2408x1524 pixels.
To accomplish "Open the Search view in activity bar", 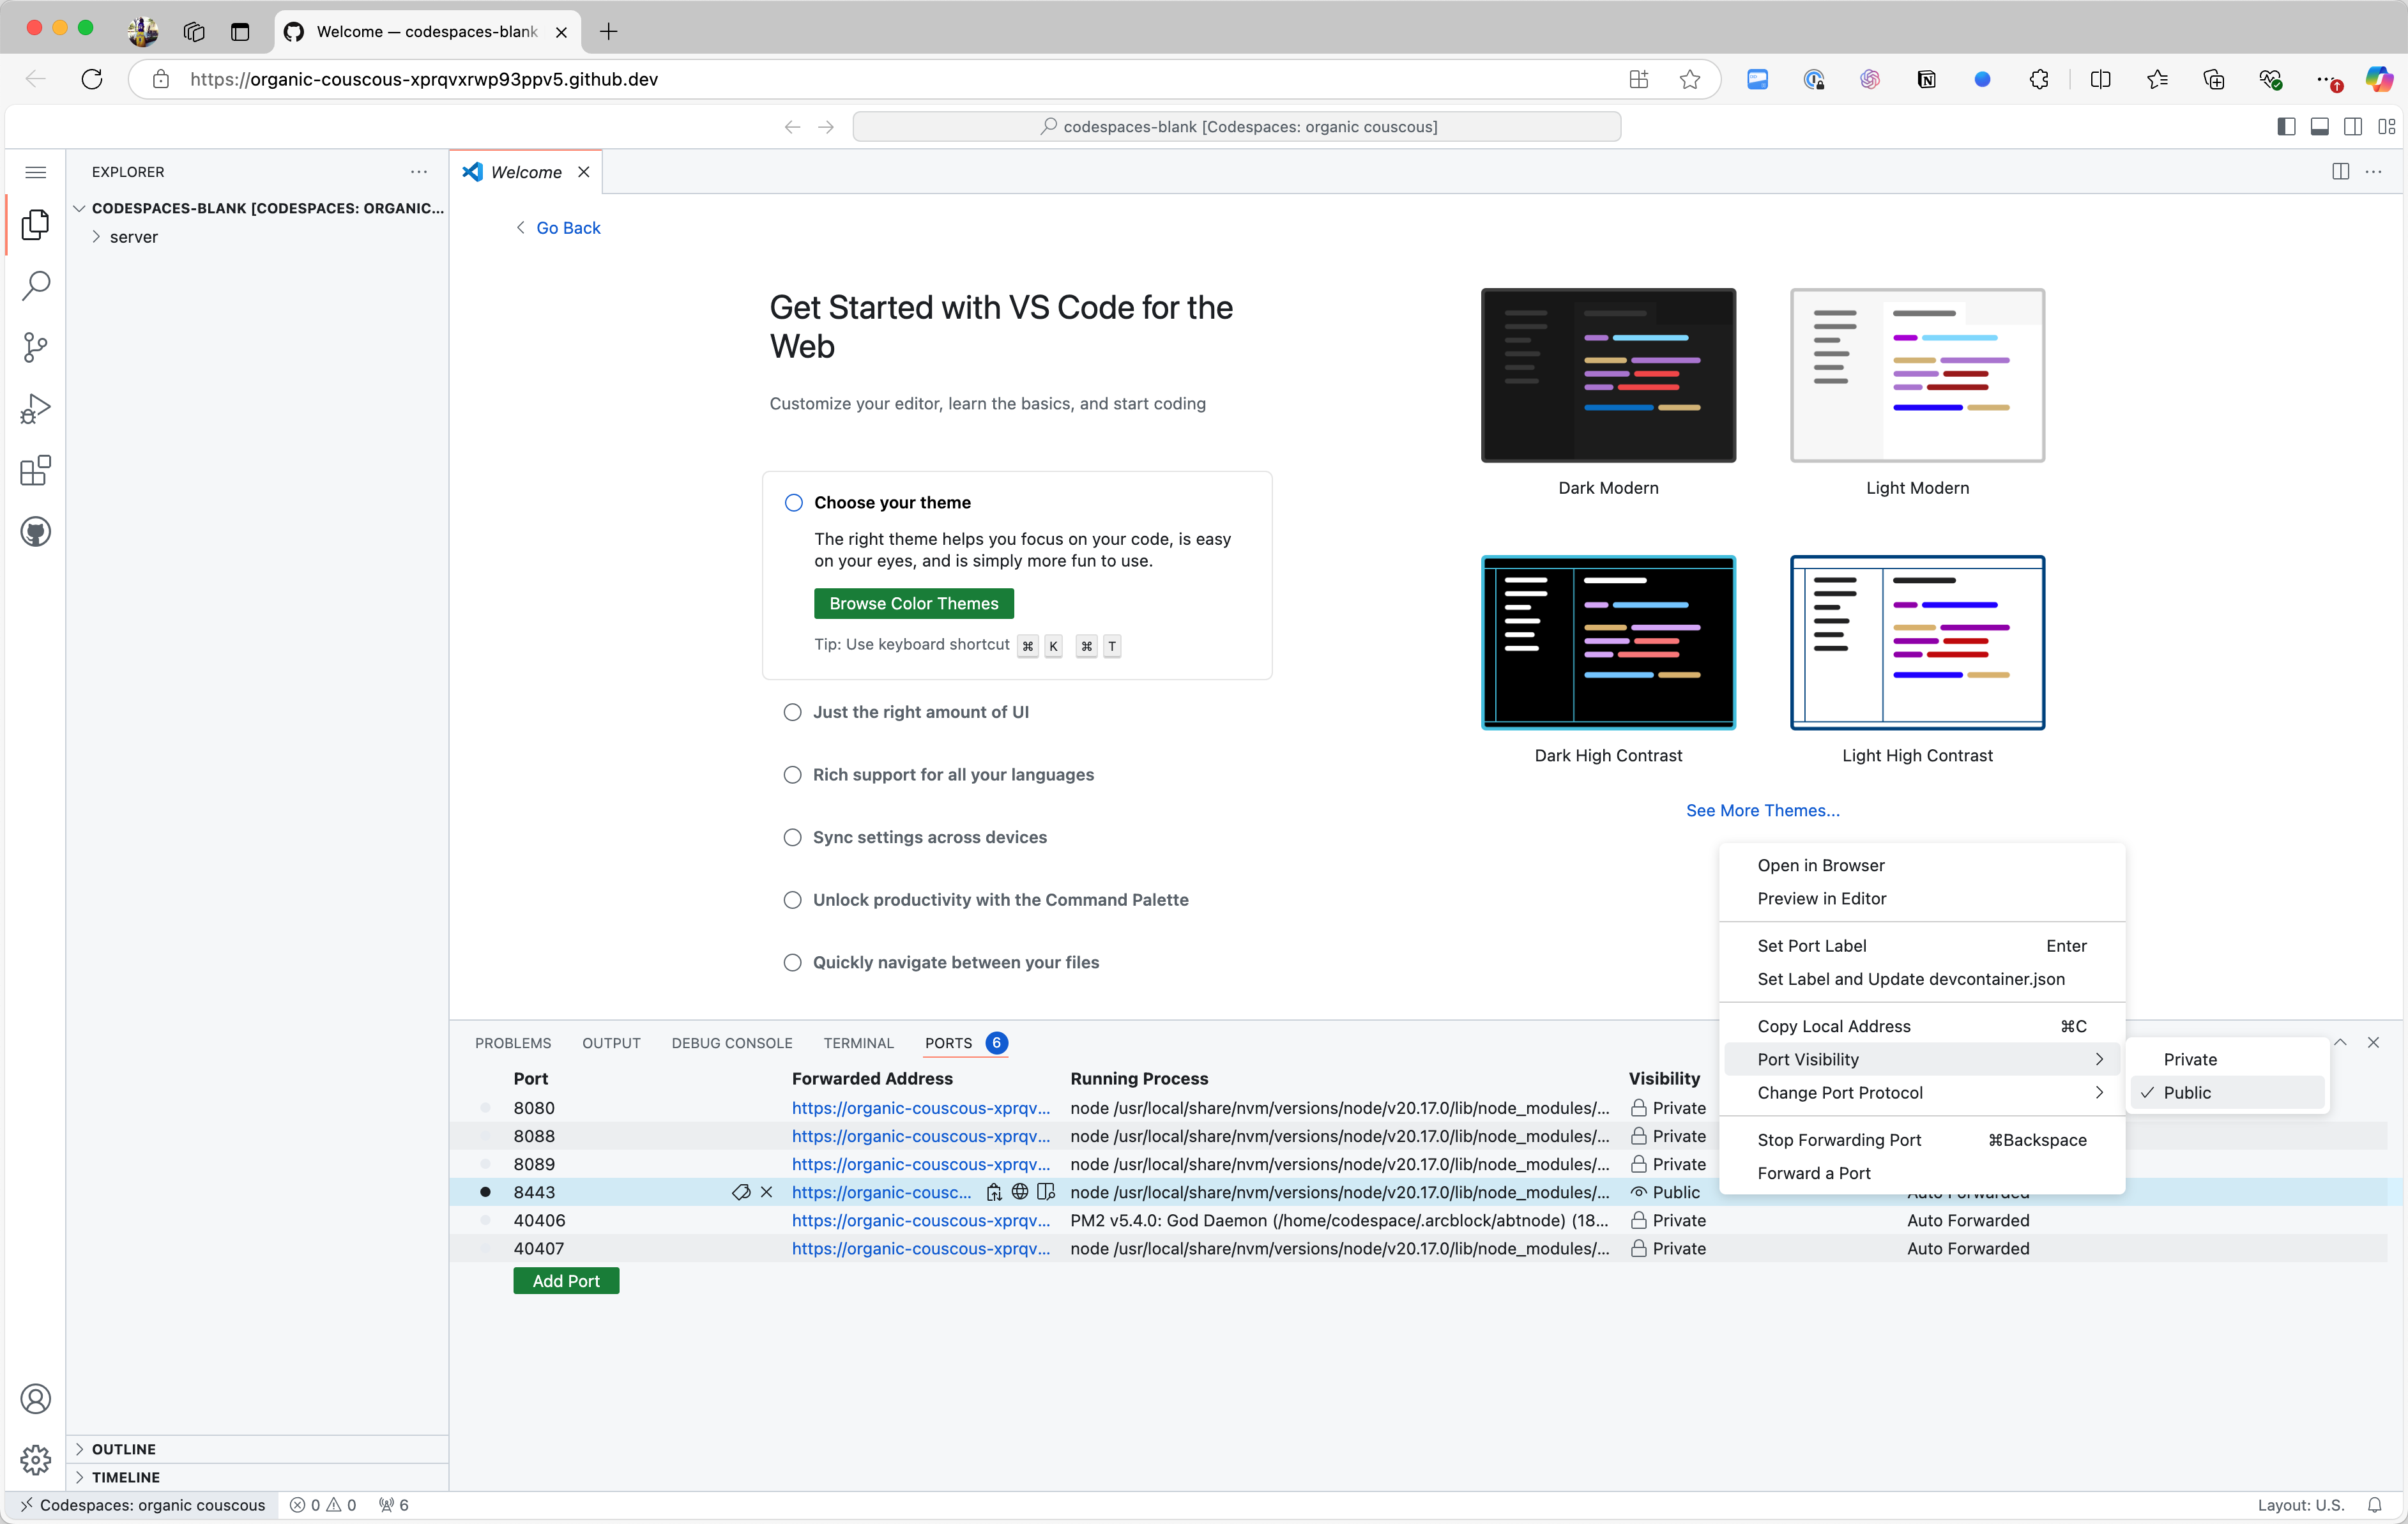I will (x=36, y=286).
